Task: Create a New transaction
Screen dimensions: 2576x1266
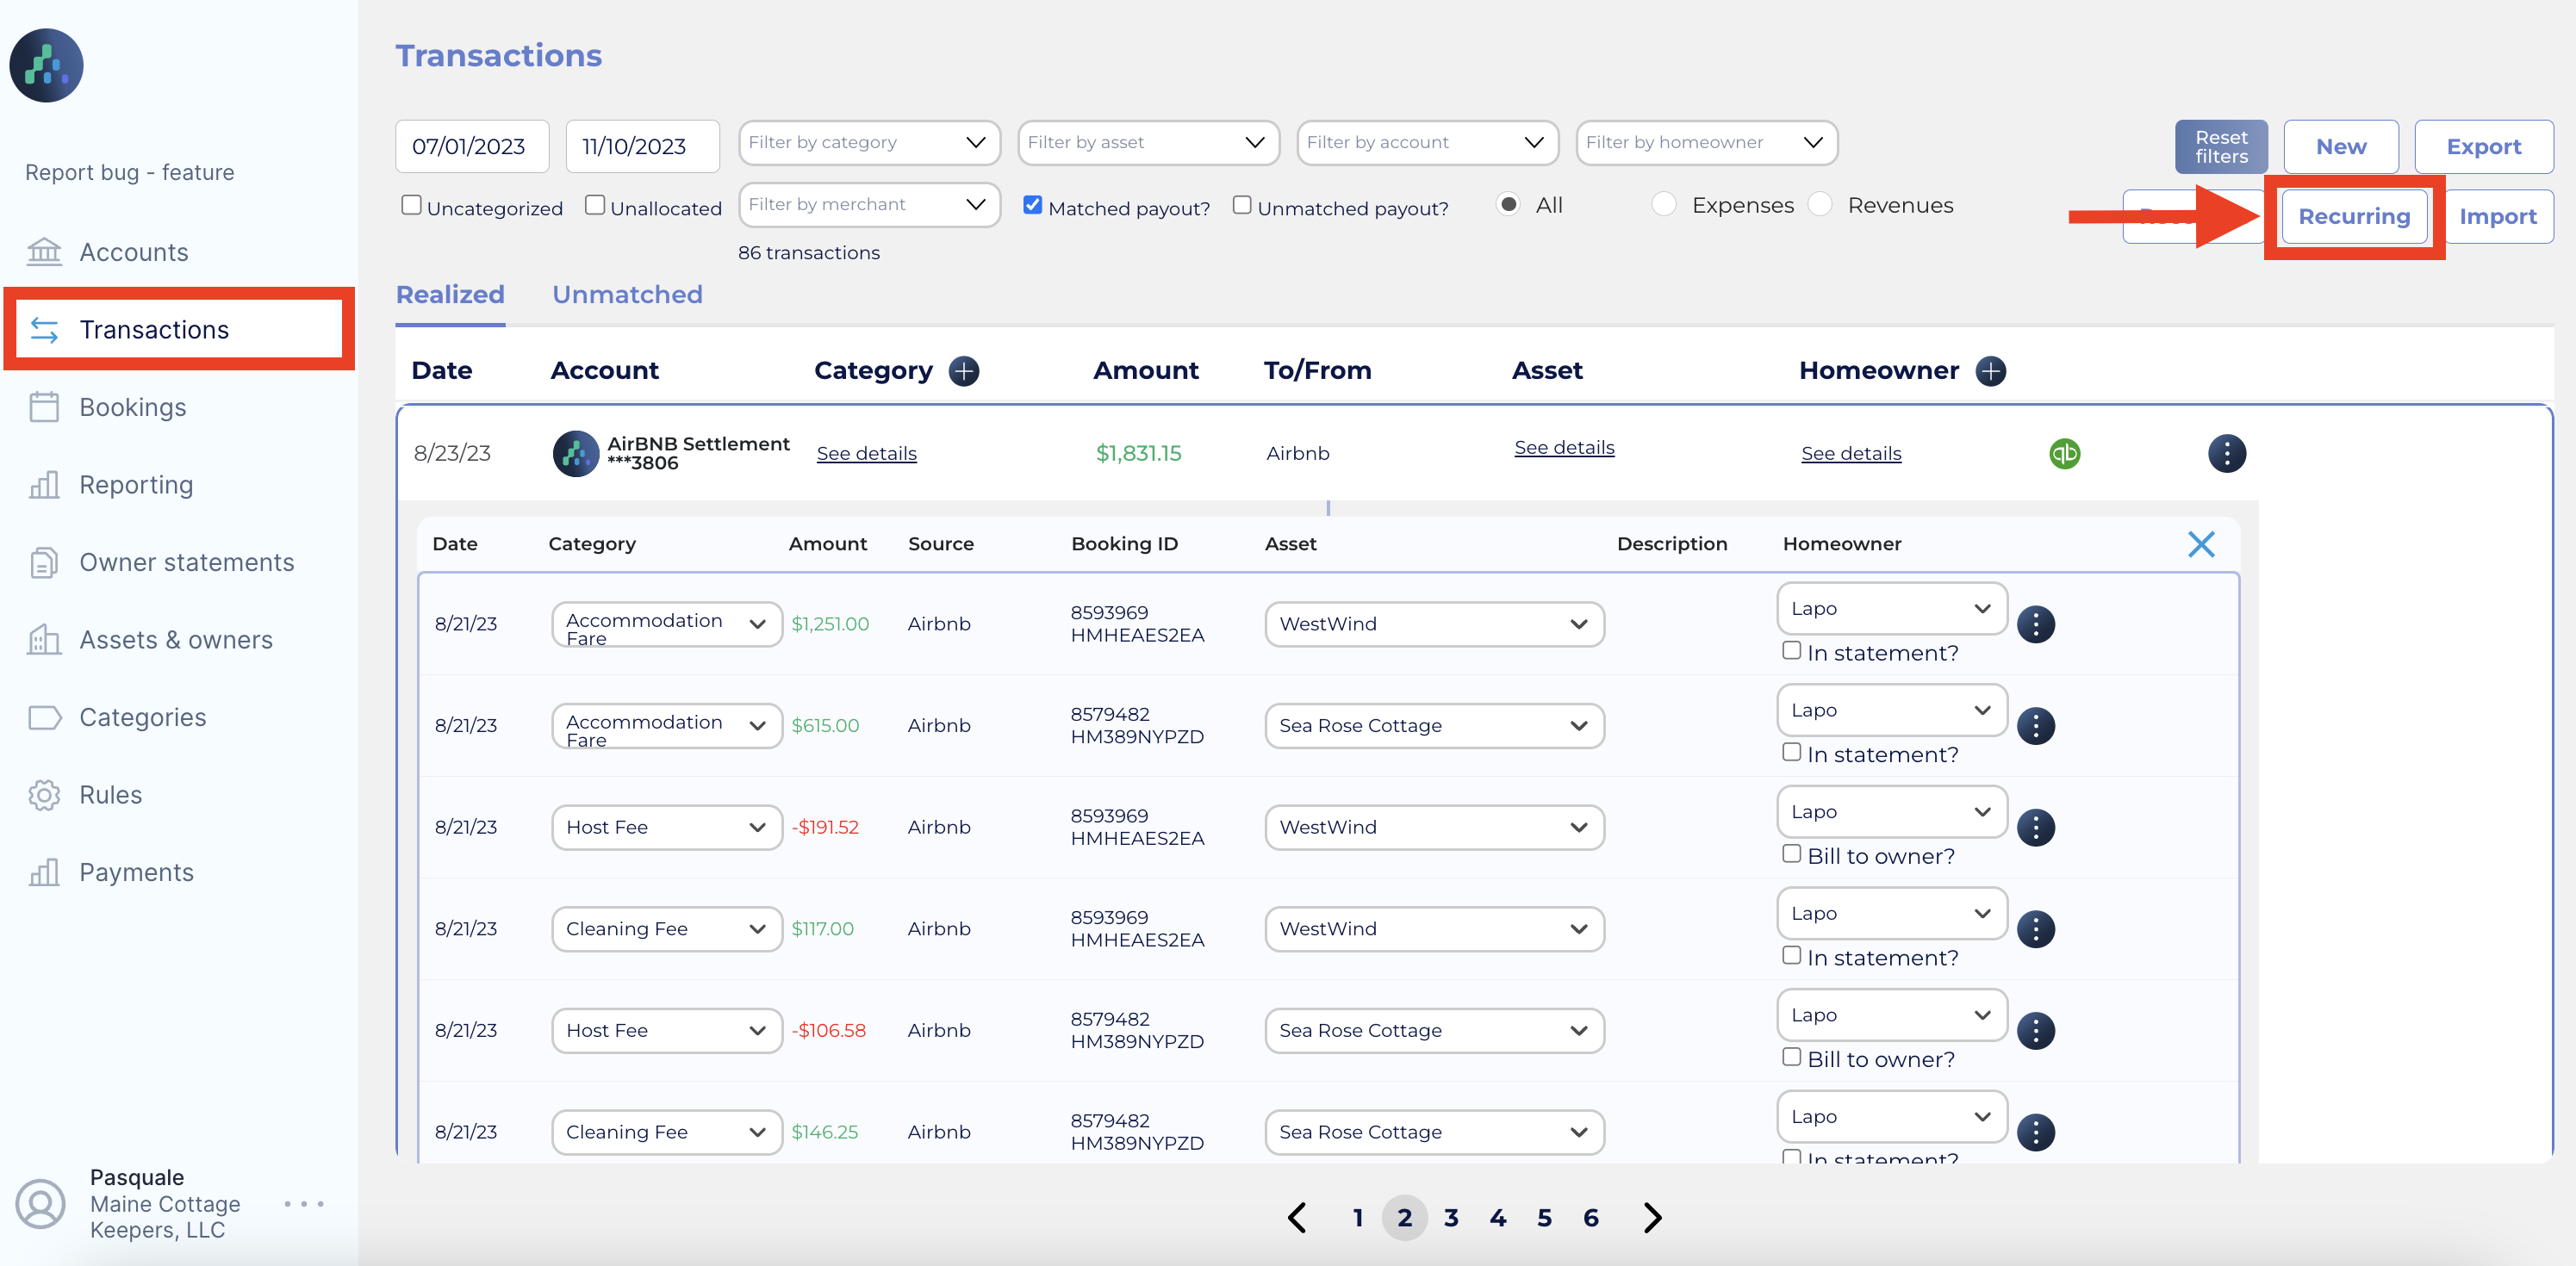Action: [2341, 147]
